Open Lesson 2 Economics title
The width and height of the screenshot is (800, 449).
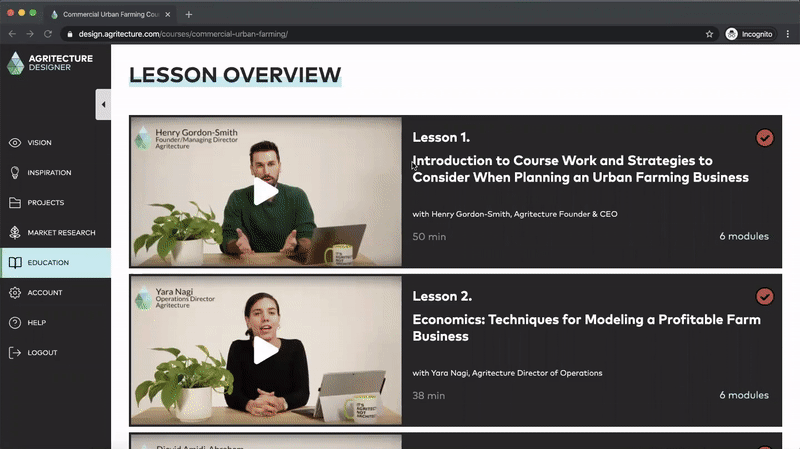click(x=586, y=328)
